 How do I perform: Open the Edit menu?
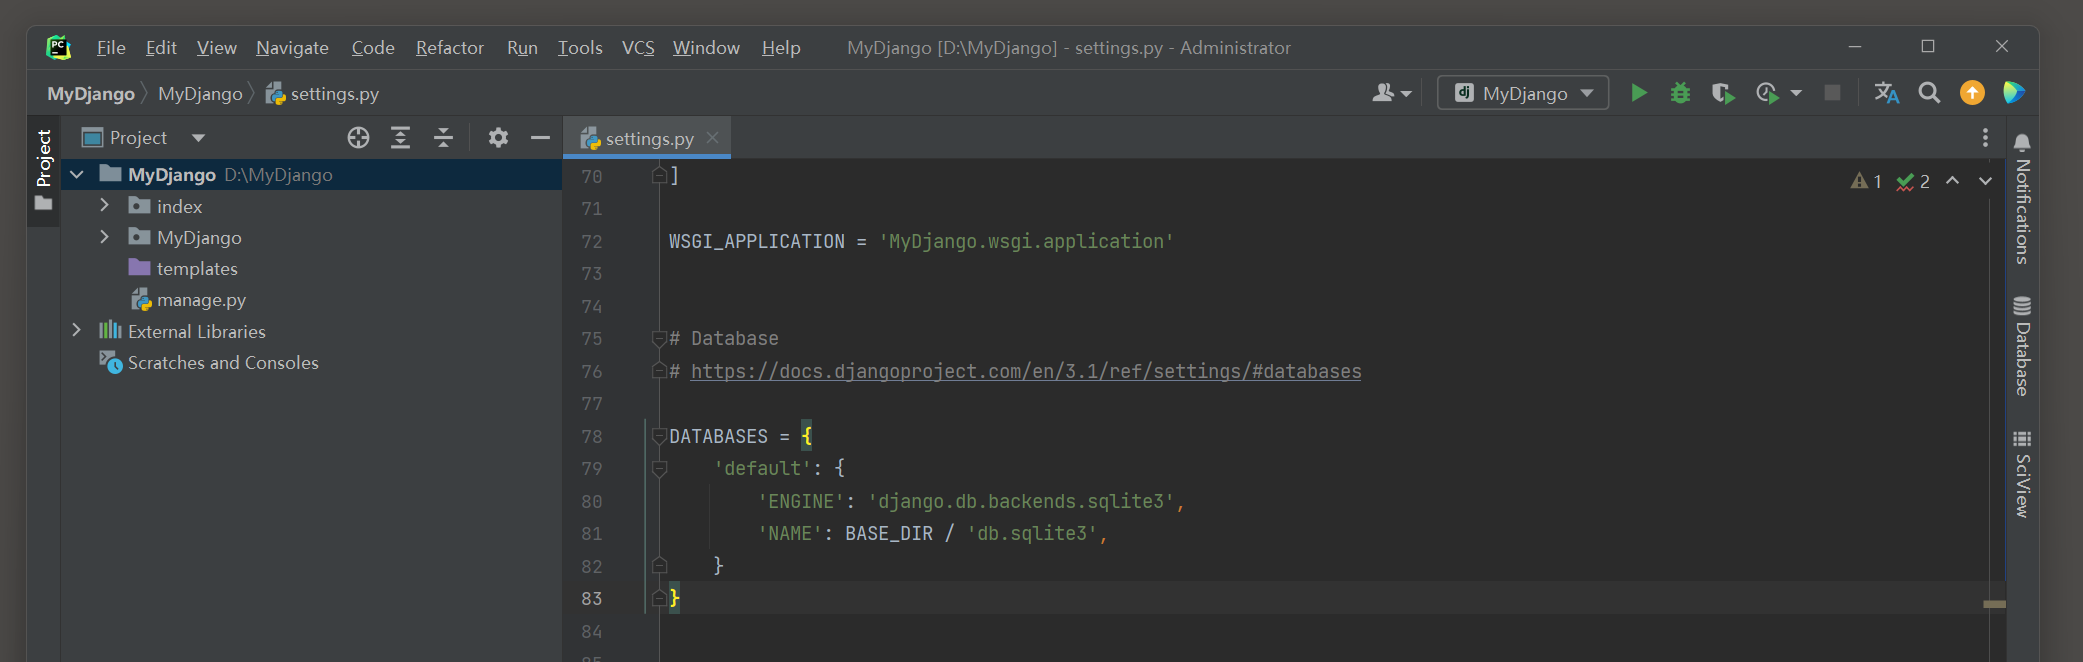point(161,48)
